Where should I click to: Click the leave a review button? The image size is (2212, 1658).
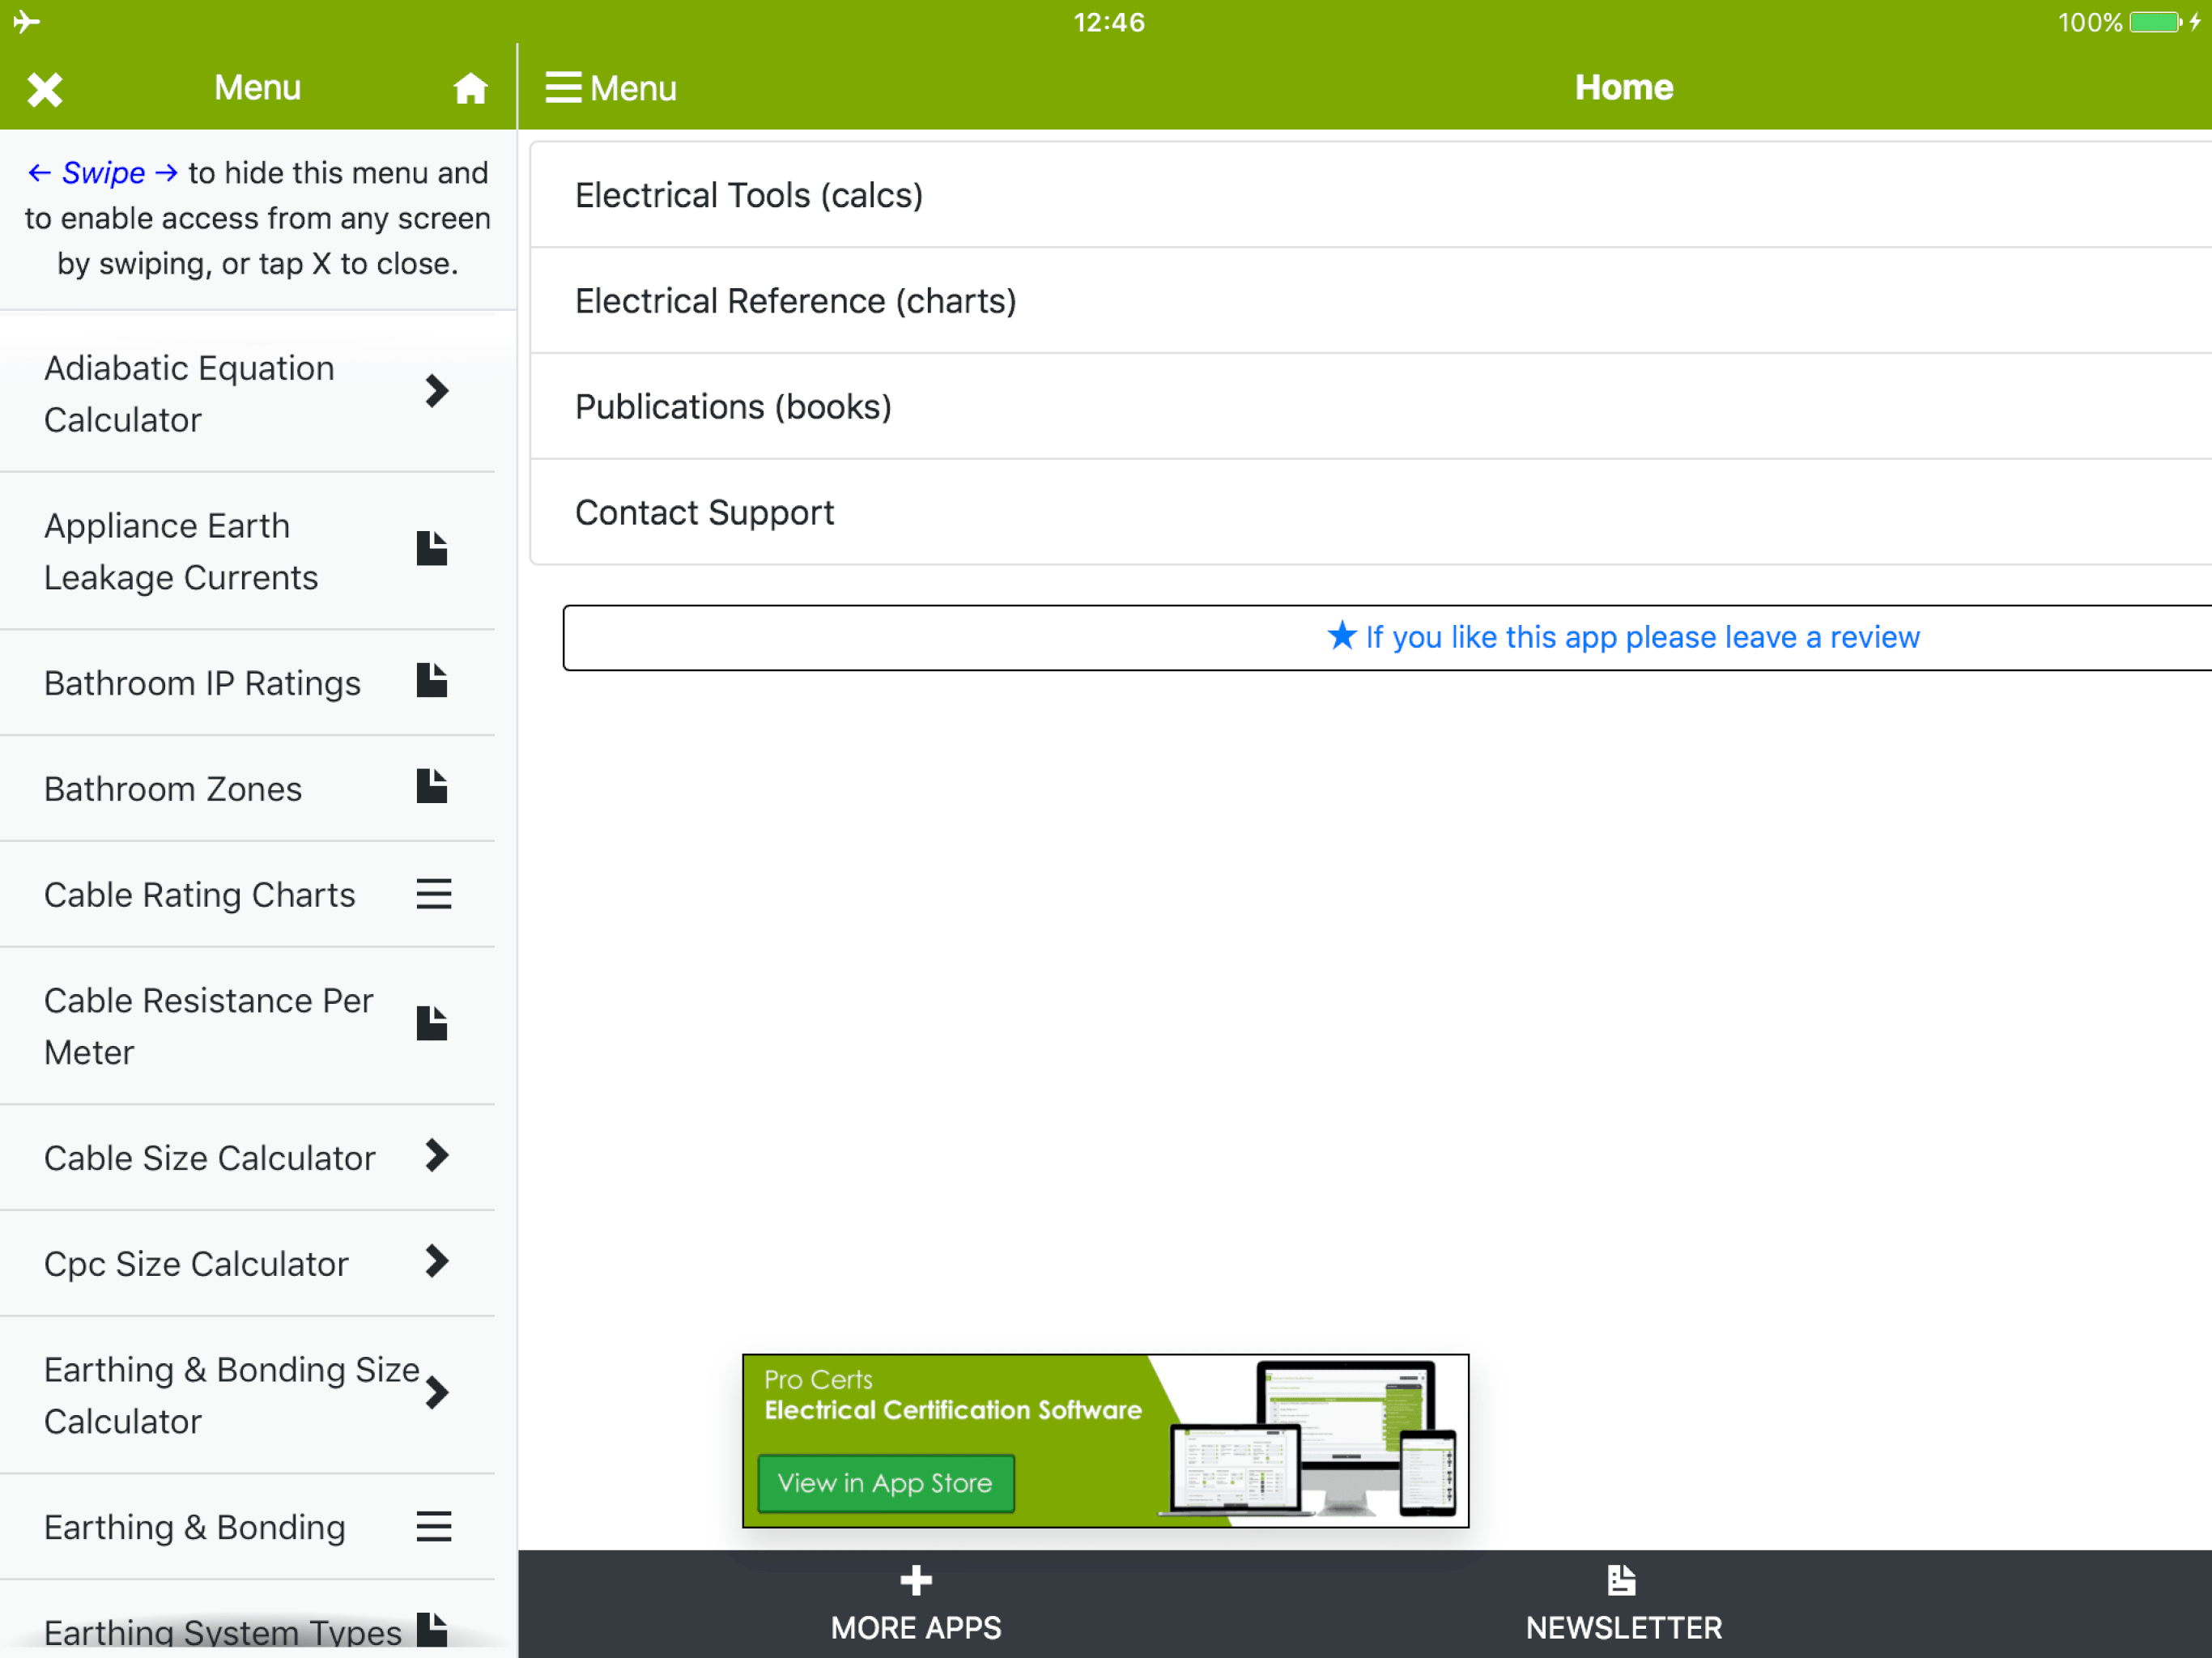pyautogui.click(x=1622, y=637)
